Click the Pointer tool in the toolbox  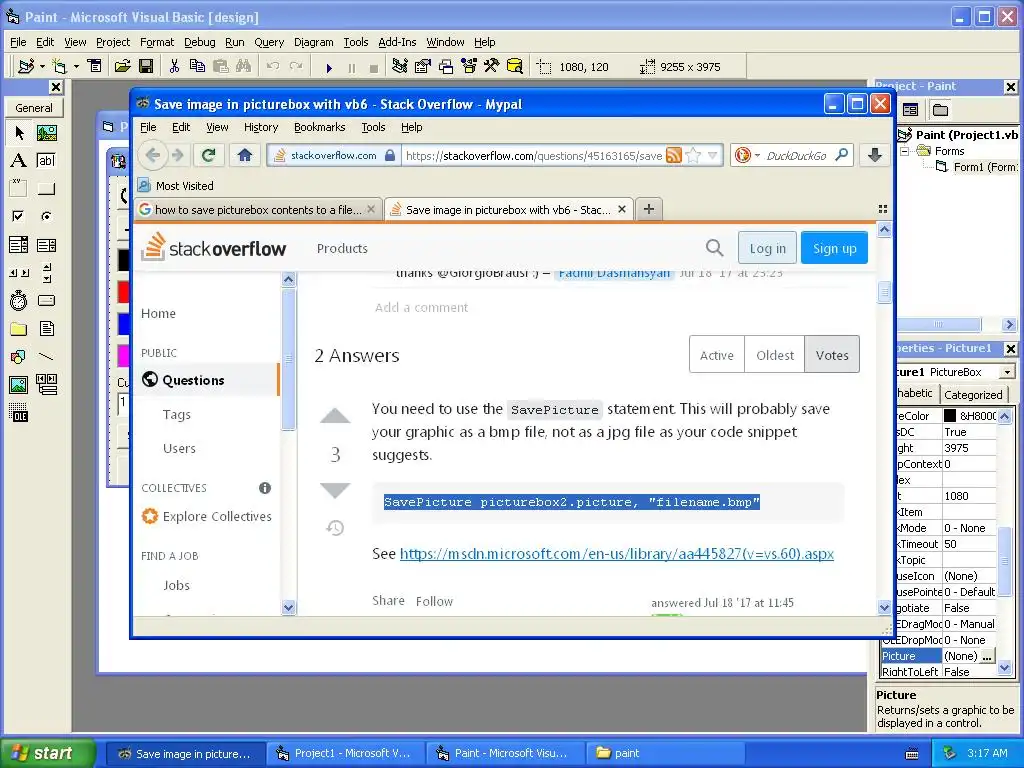point(18,133)
